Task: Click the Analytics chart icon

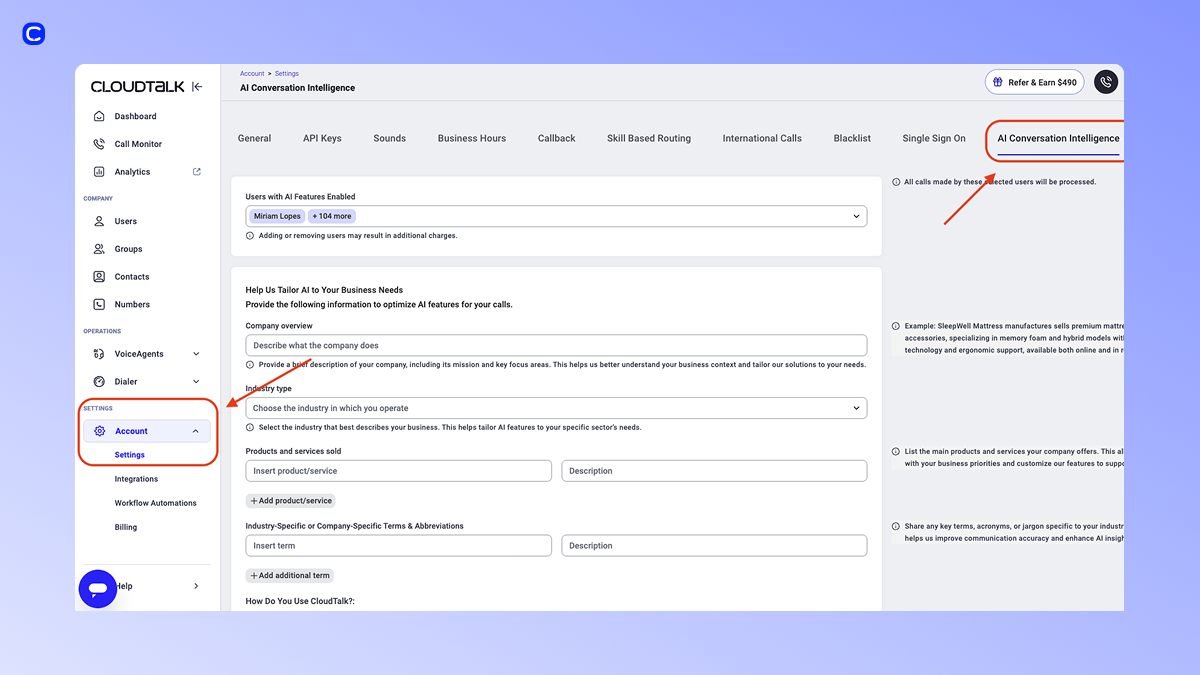Action: point(99,172)
